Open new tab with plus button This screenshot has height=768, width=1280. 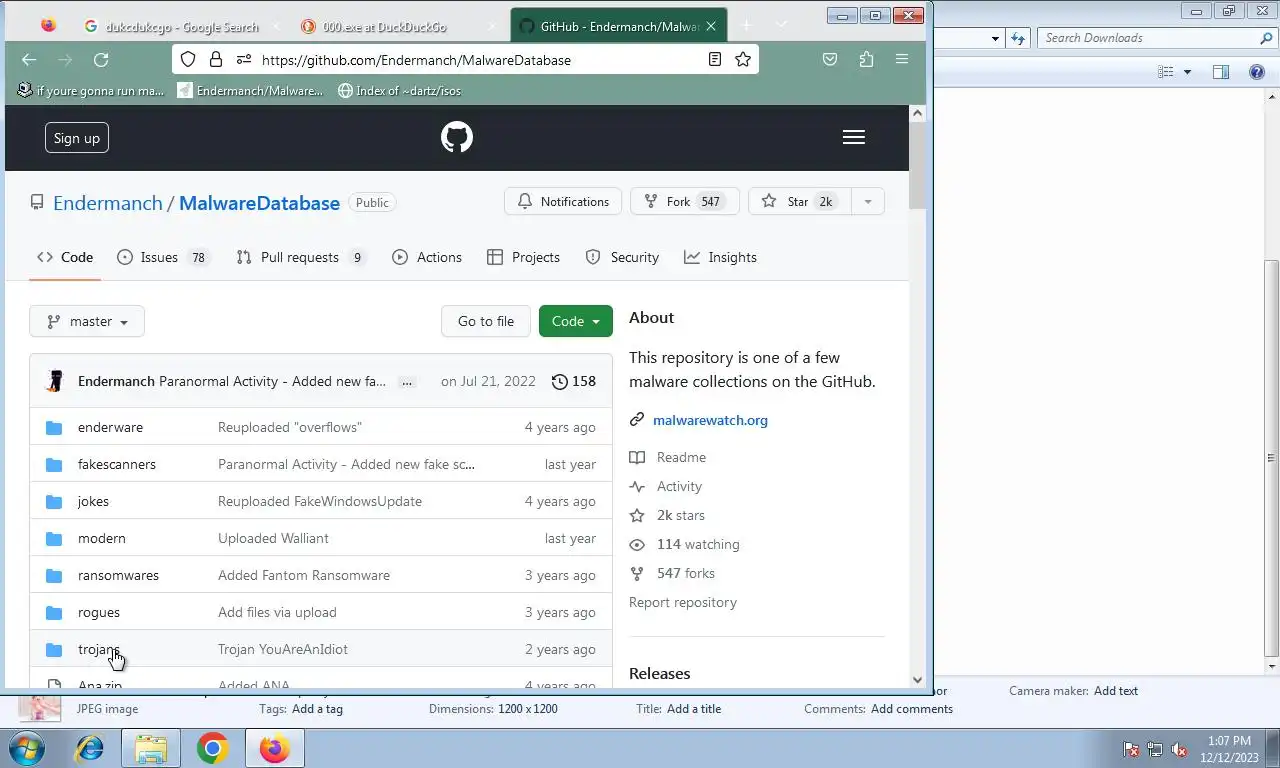[x=746, y=25]
